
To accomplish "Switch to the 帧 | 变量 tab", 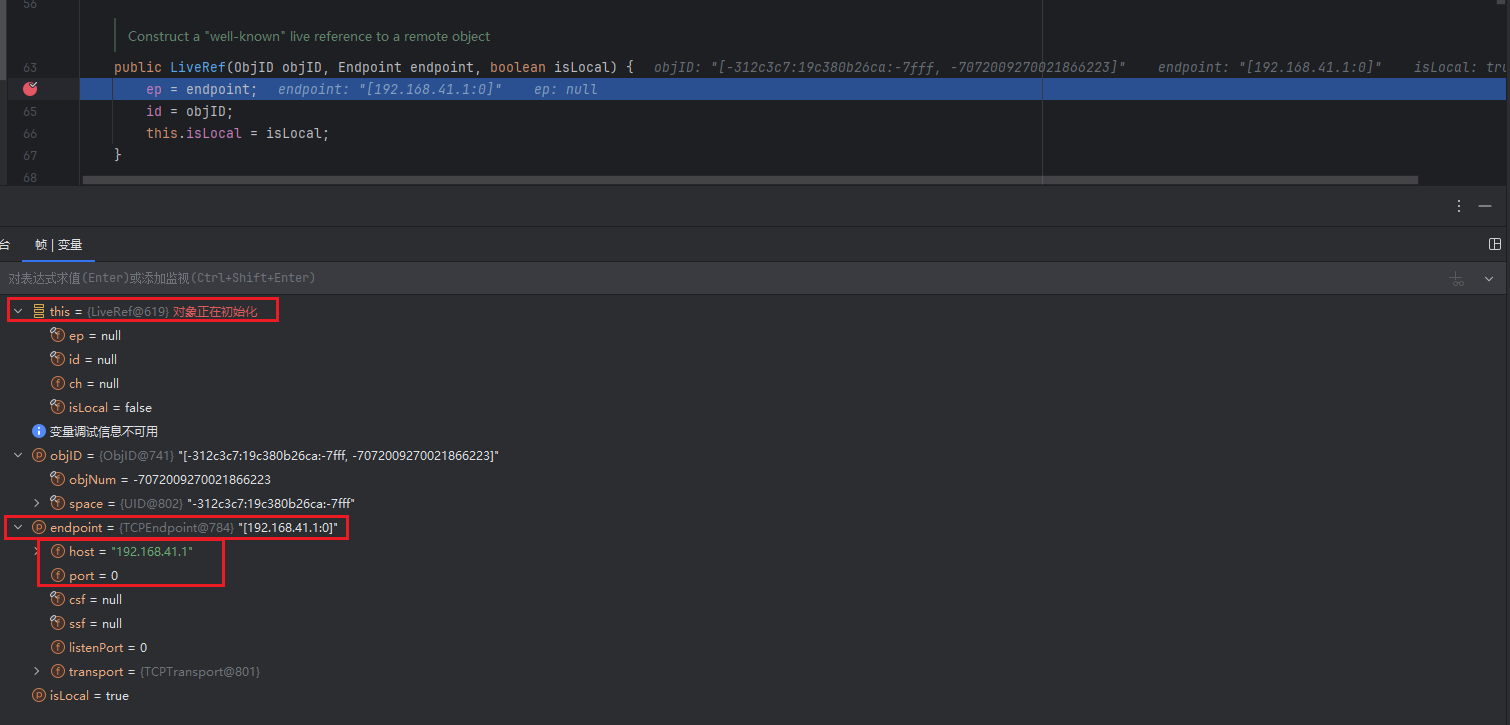I will click(58, 245).
